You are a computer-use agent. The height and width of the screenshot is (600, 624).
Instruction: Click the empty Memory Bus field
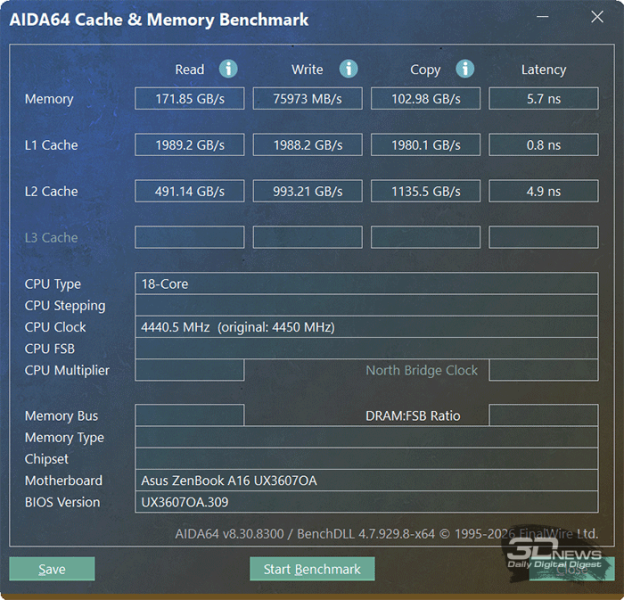click(x=189, y=415)
